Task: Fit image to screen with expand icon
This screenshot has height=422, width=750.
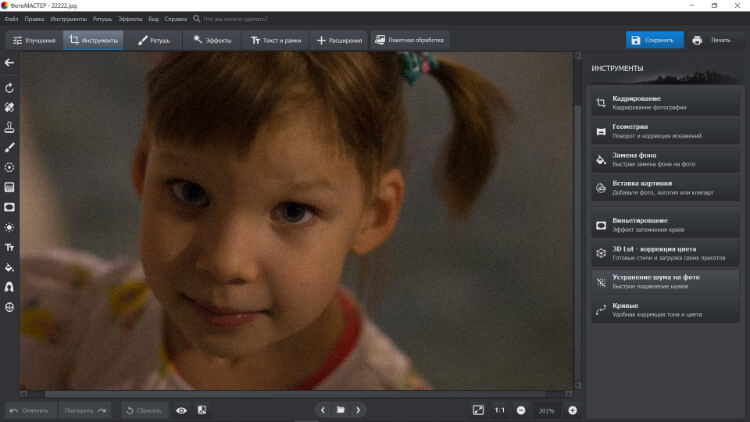Action: (478, 410)
